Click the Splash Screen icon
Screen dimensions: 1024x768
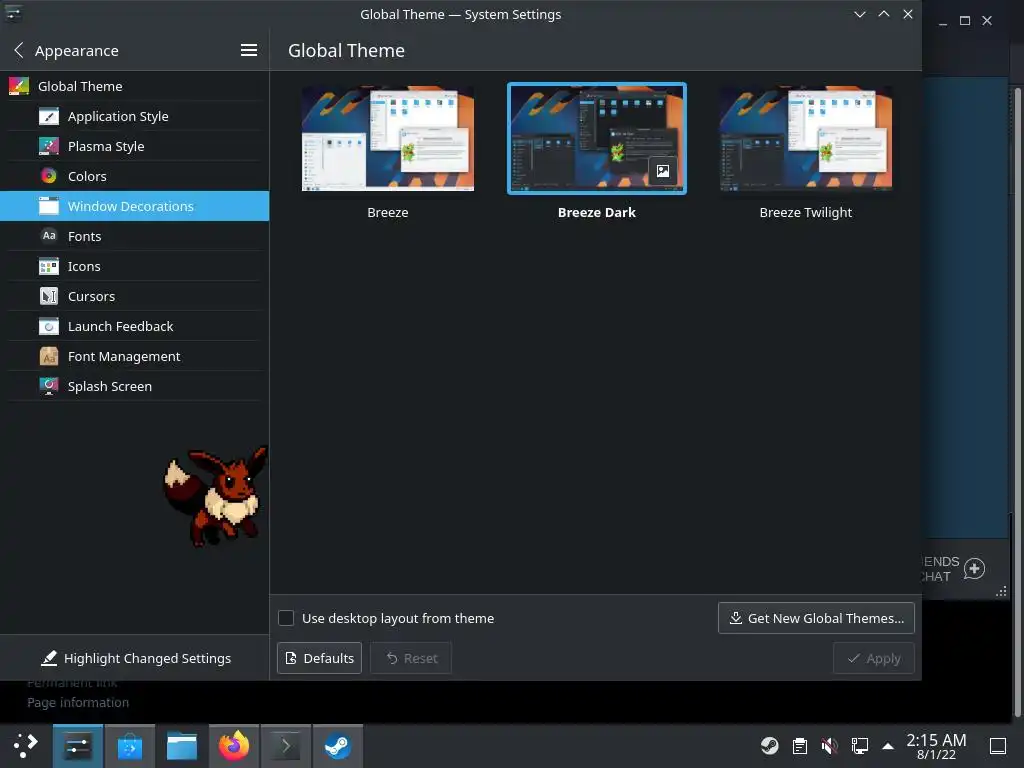tap(49, 386)
